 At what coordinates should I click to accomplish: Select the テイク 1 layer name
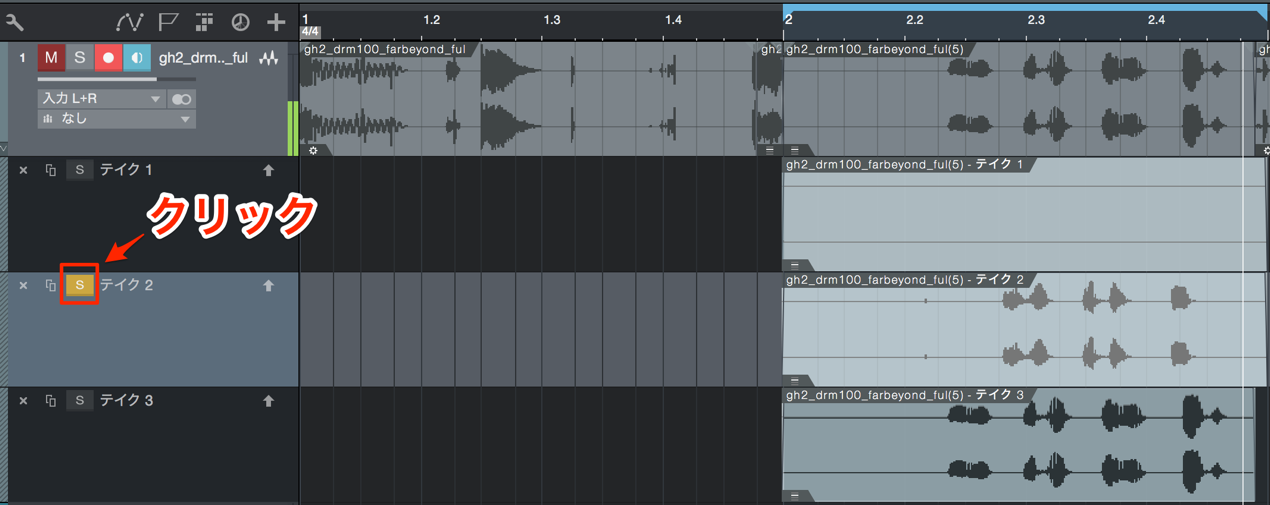[126, 171]
